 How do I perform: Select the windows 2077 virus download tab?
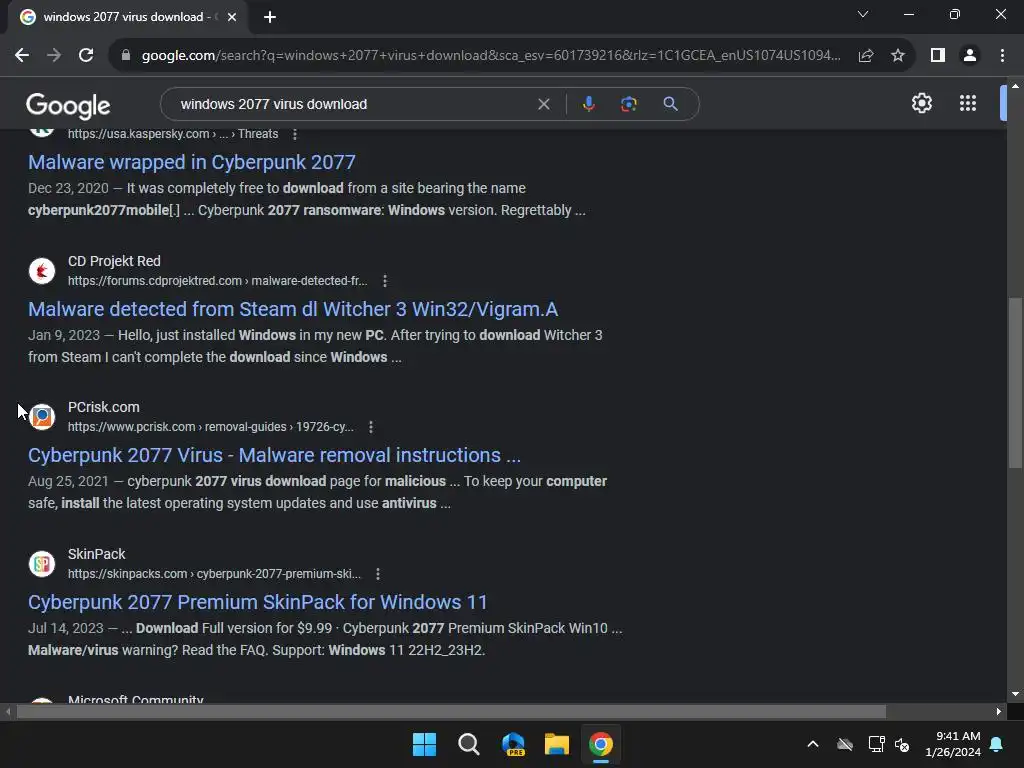(128, 17)
